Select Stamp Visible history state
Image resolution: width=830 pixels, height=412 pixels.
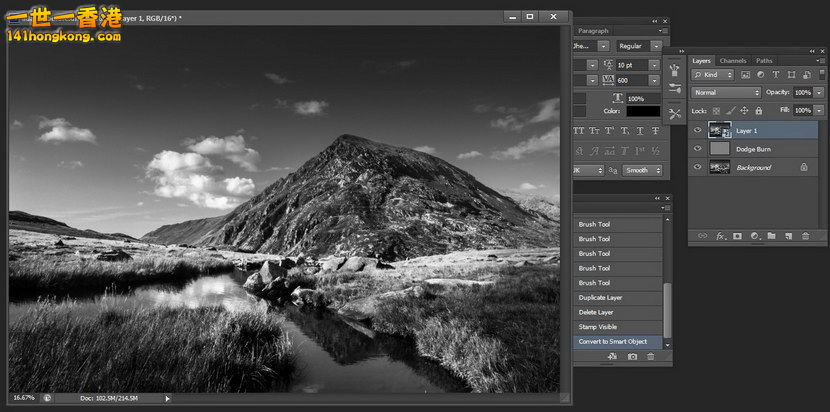618,327
